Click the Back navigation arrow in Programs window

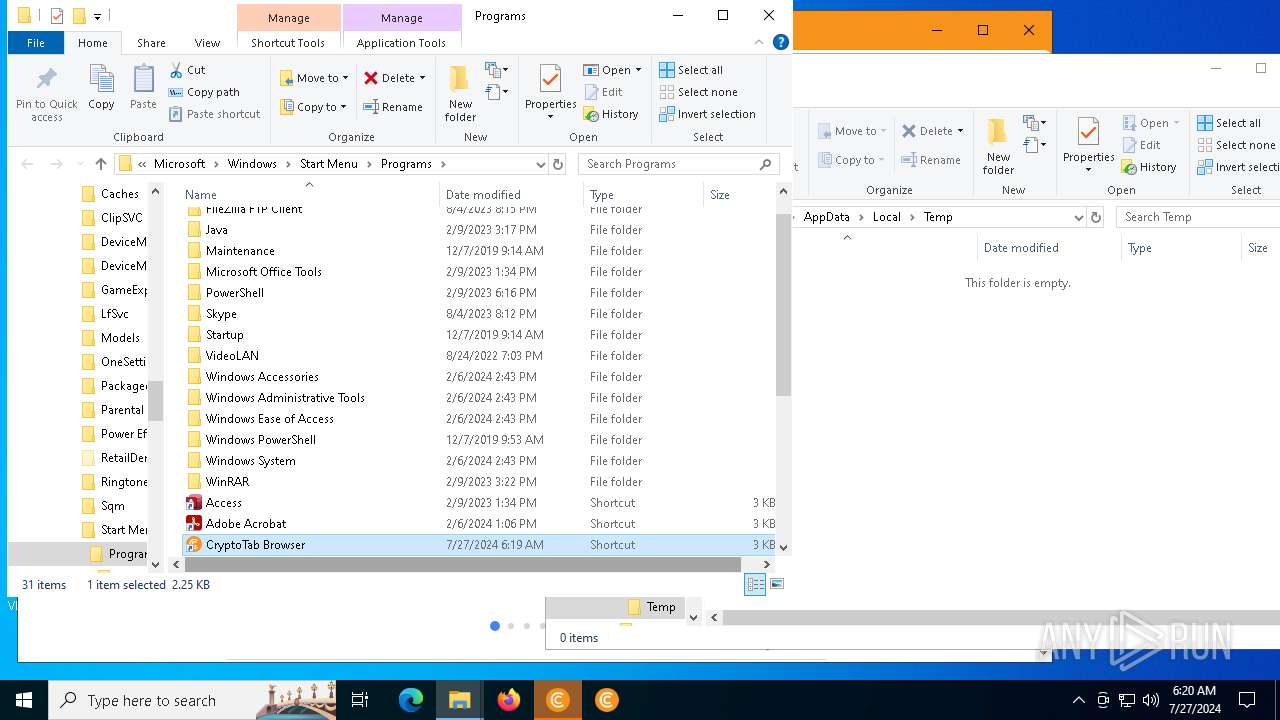click(x=27, y=164)
